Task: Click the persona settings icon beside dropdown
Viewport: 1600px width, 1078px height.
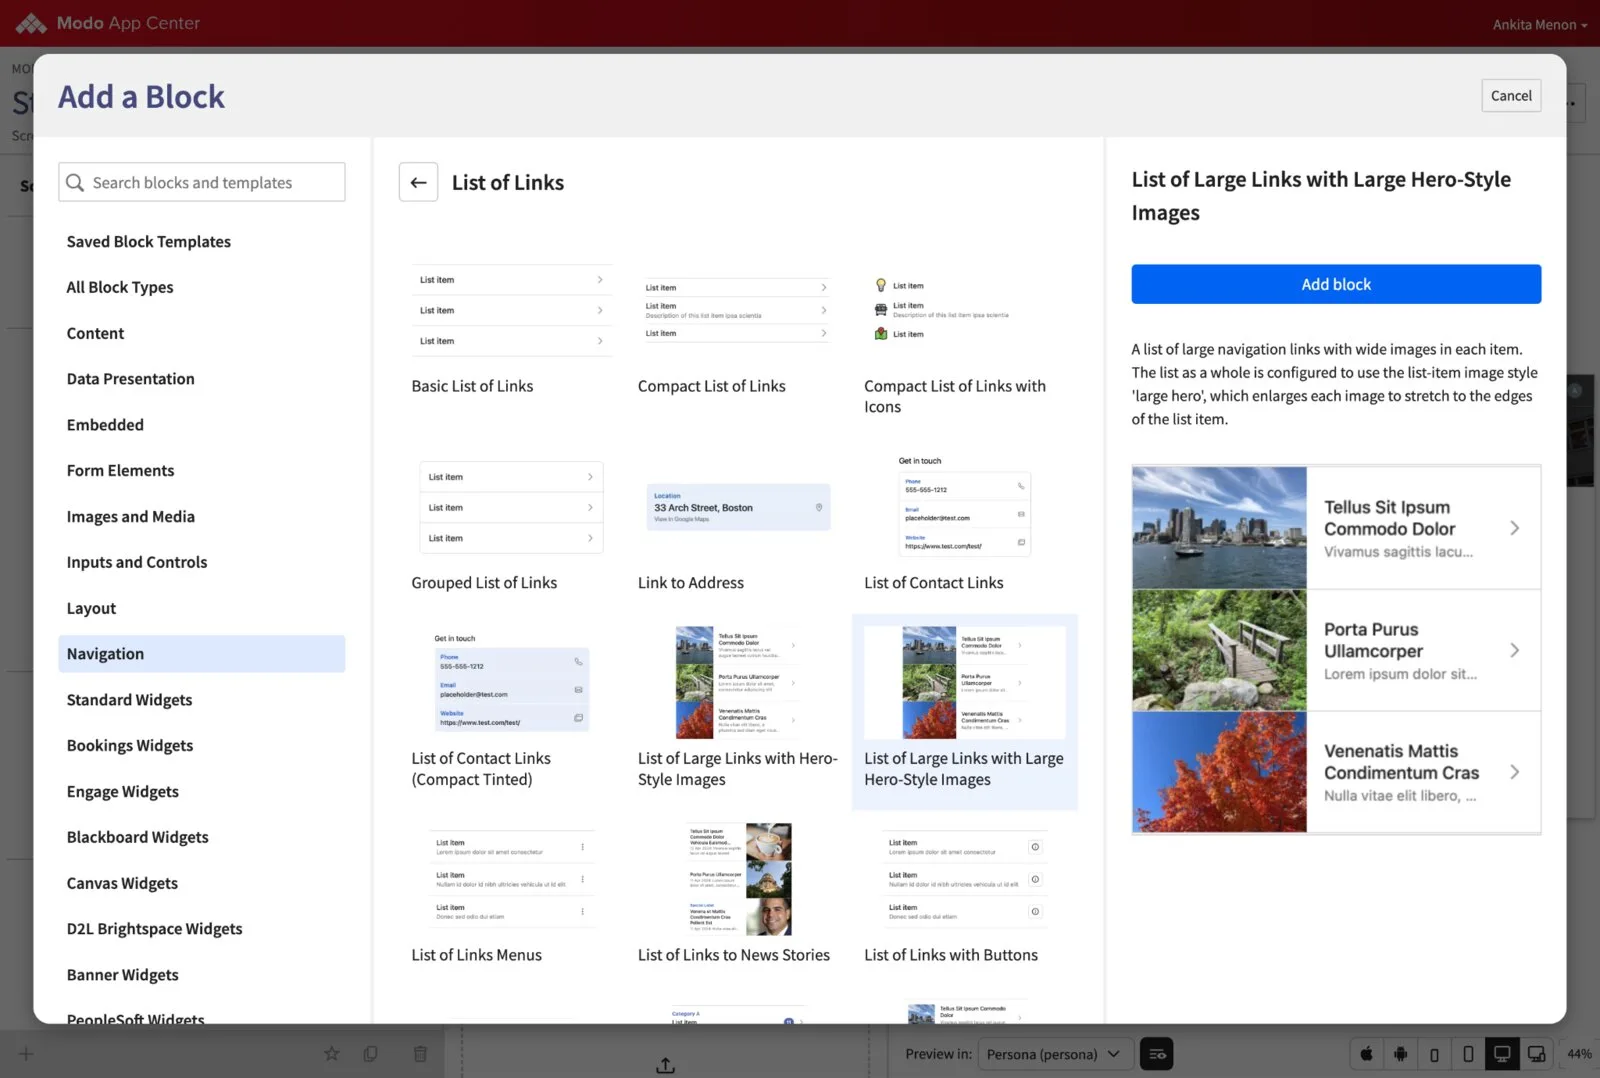Action: 1157,1054
